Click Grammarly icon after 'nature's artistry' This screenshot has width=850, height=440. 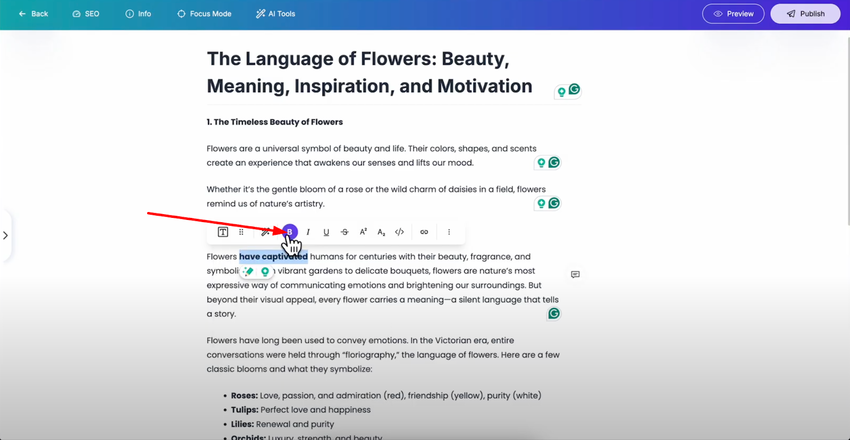click(553, 203)
